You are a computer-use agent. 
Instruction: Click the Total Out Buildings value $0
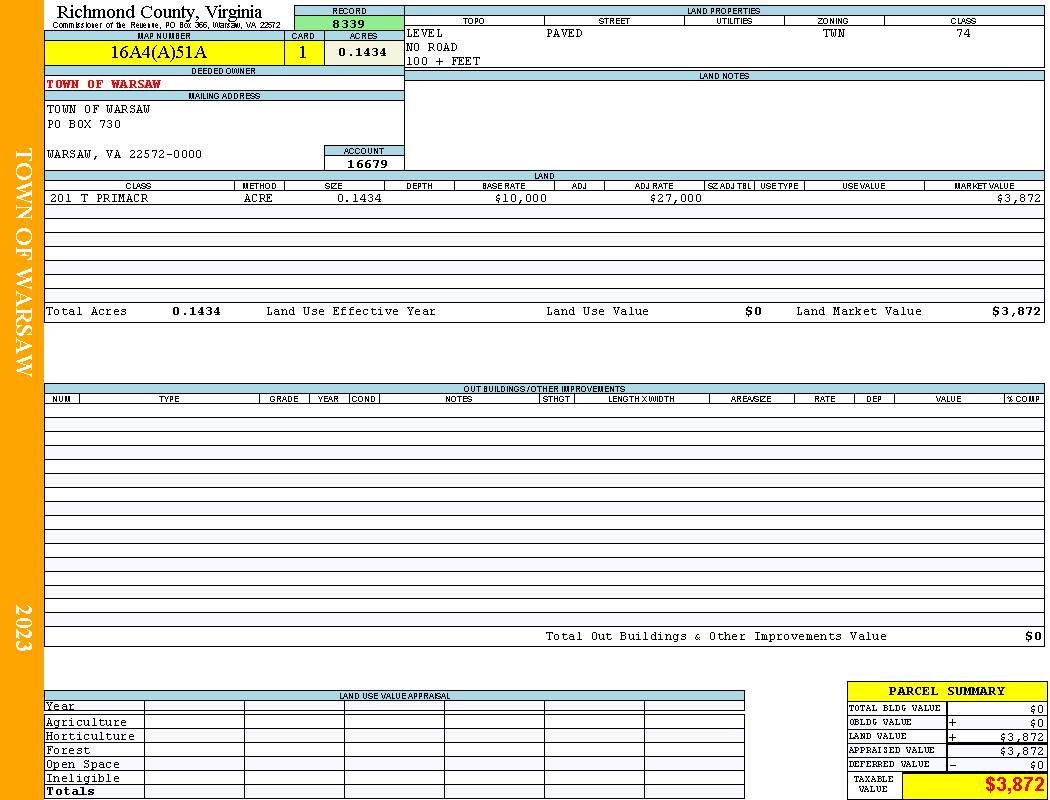(x=1033, y=636)
